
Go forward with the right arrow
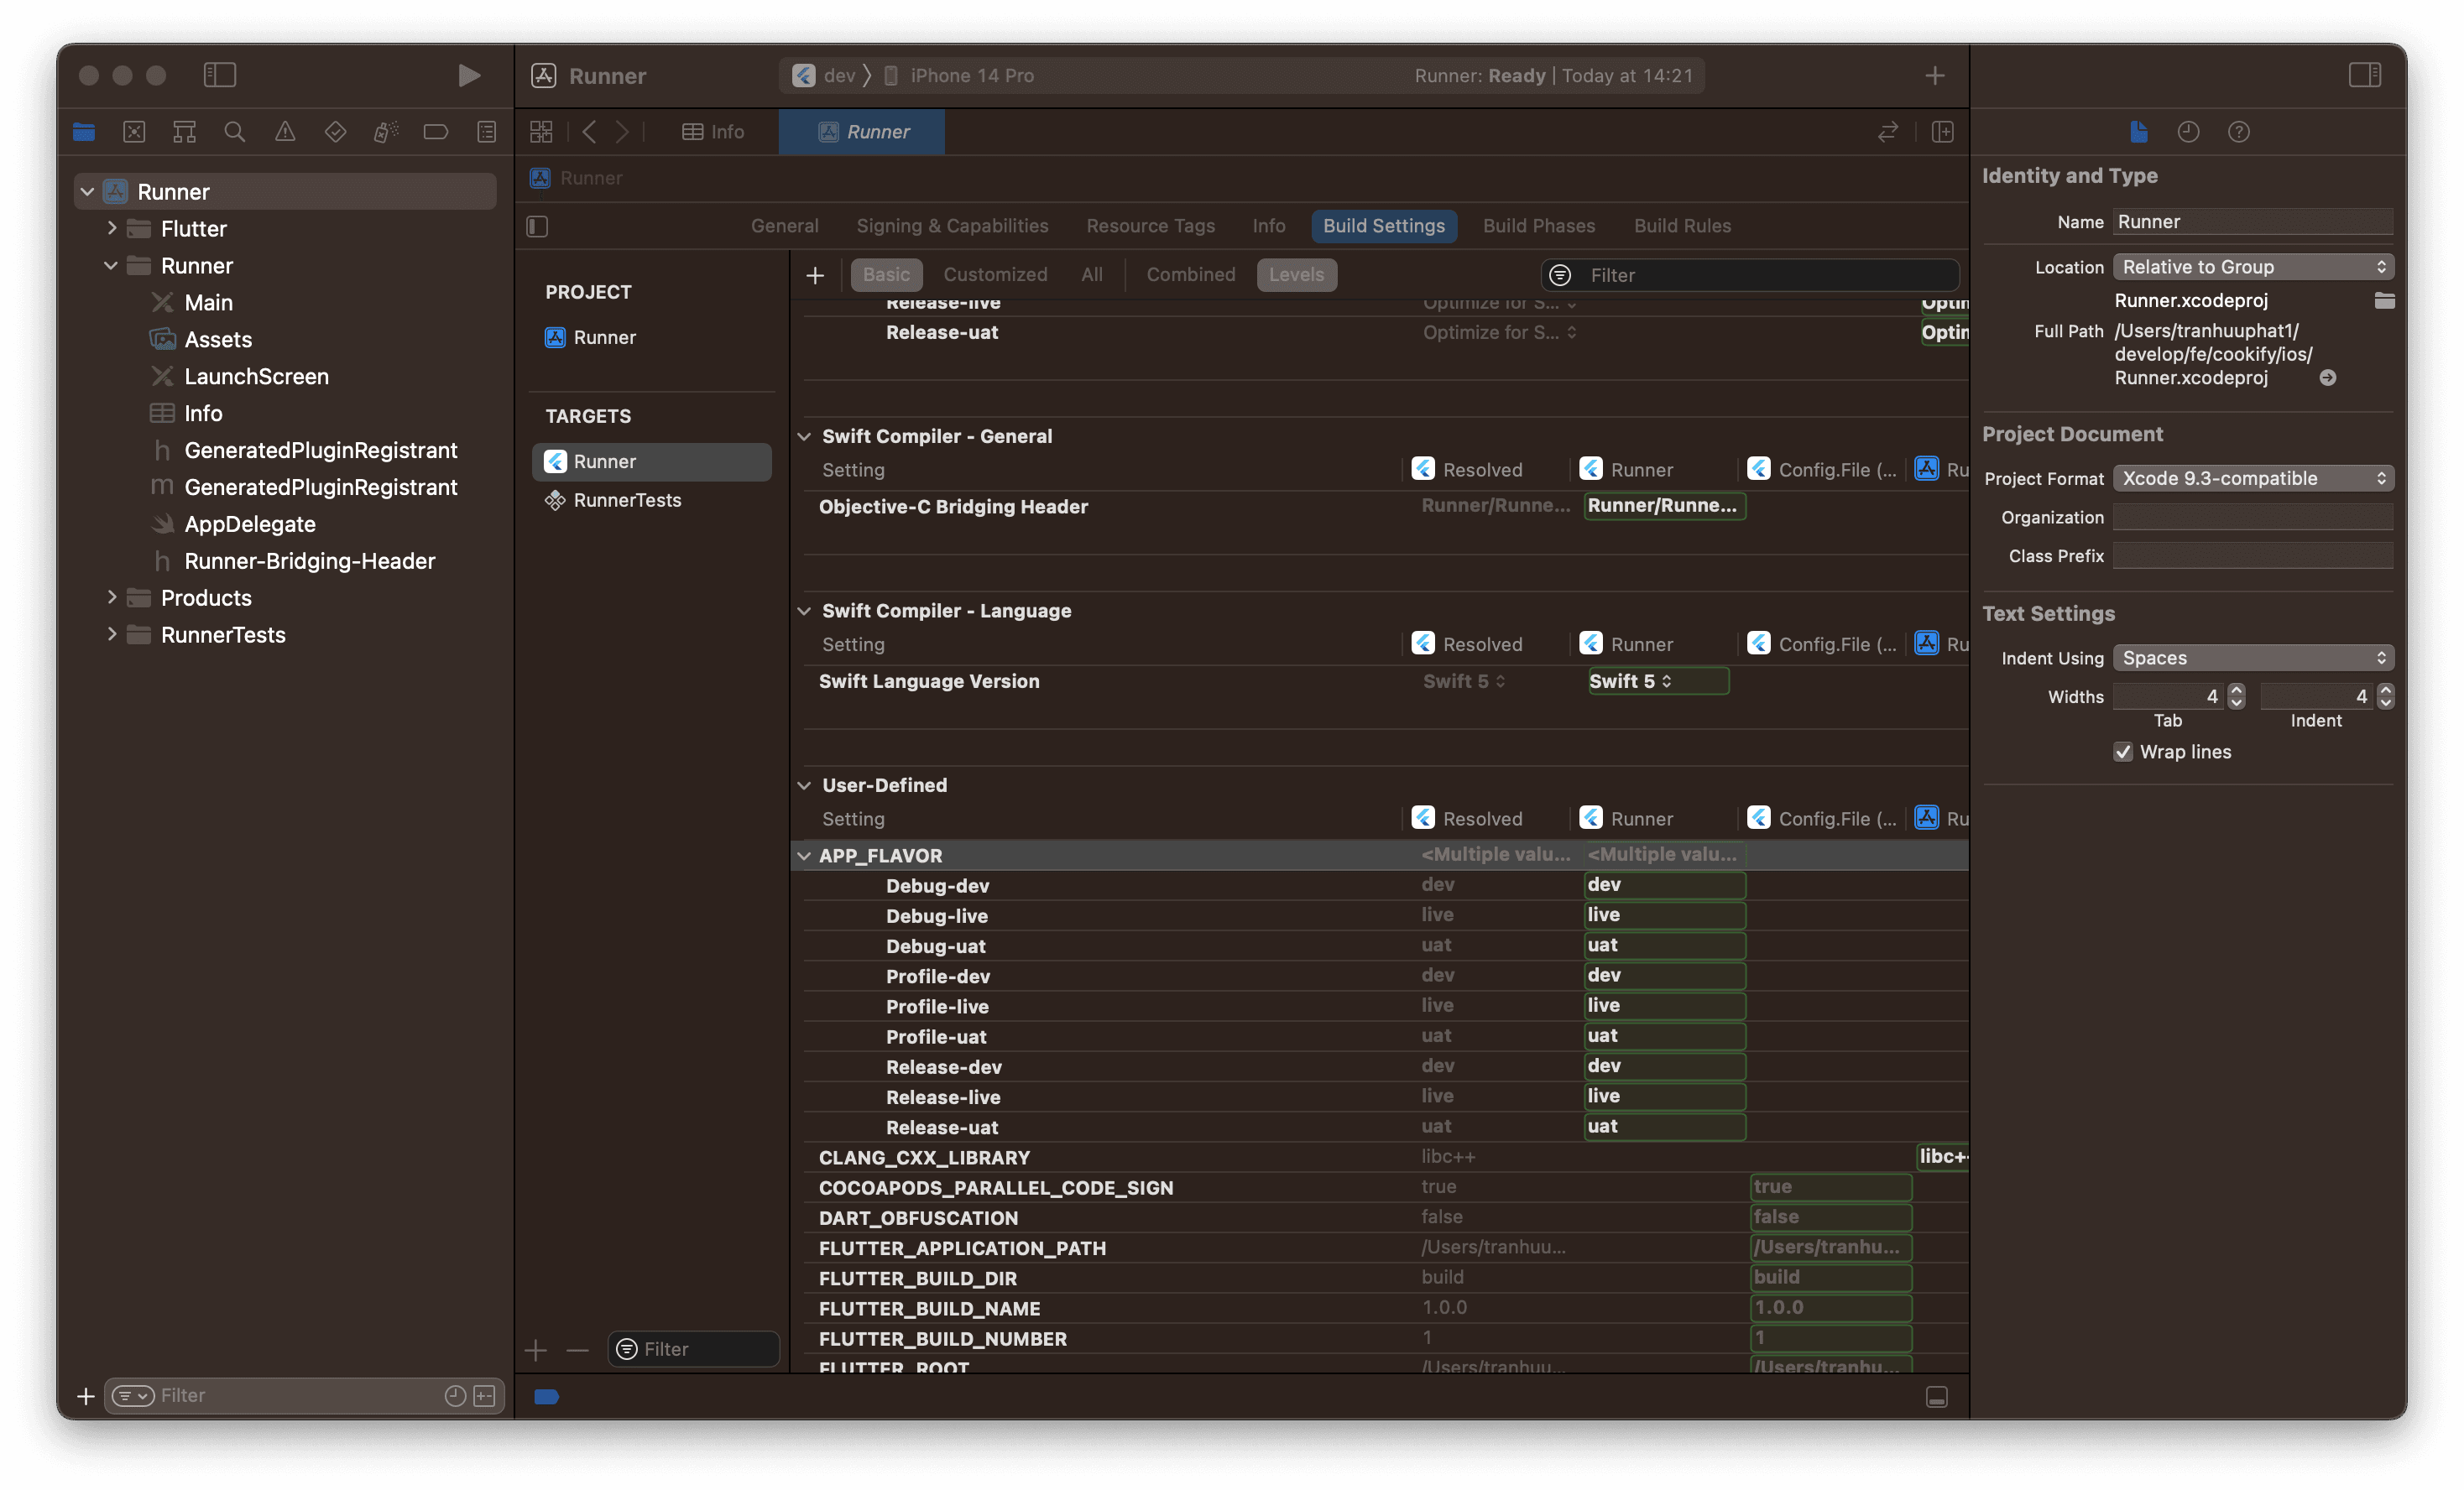tap(622, 131)
